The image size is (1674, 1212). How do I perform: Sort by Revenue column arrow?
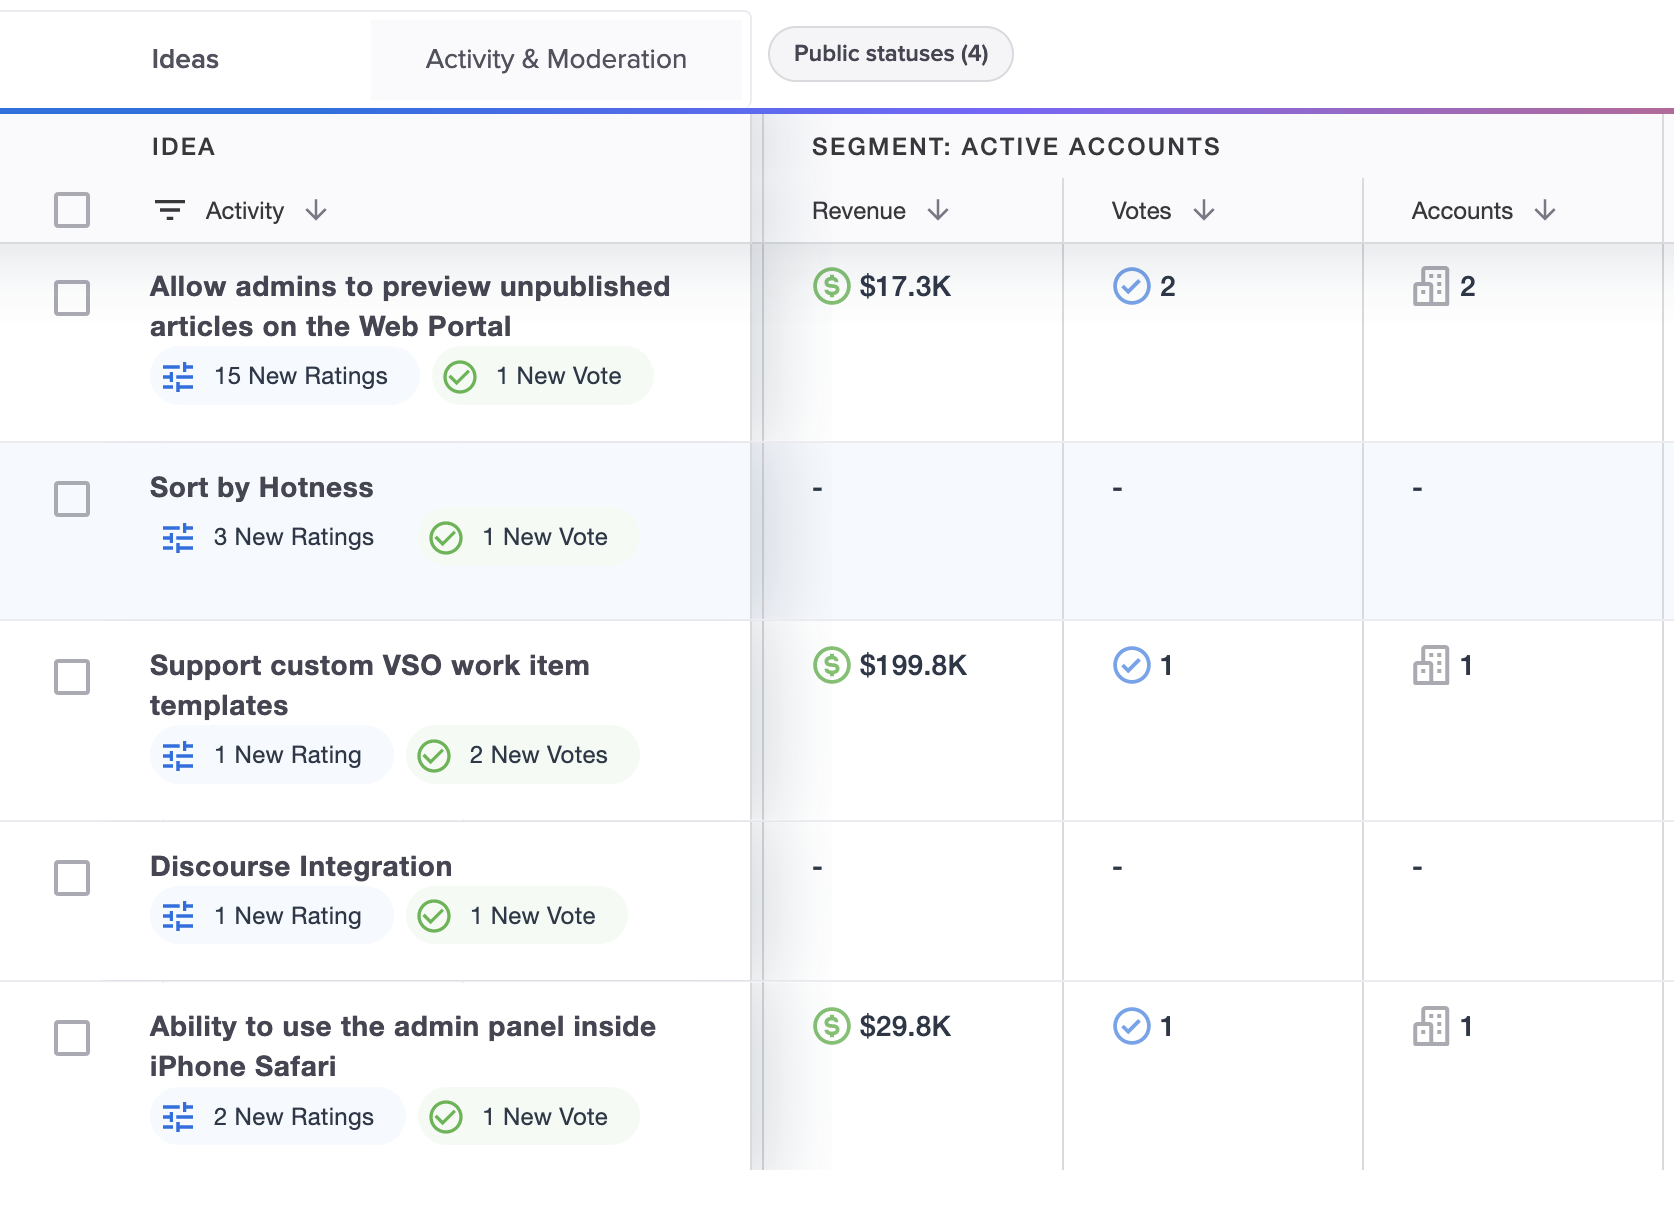click(x=938, y=210)
